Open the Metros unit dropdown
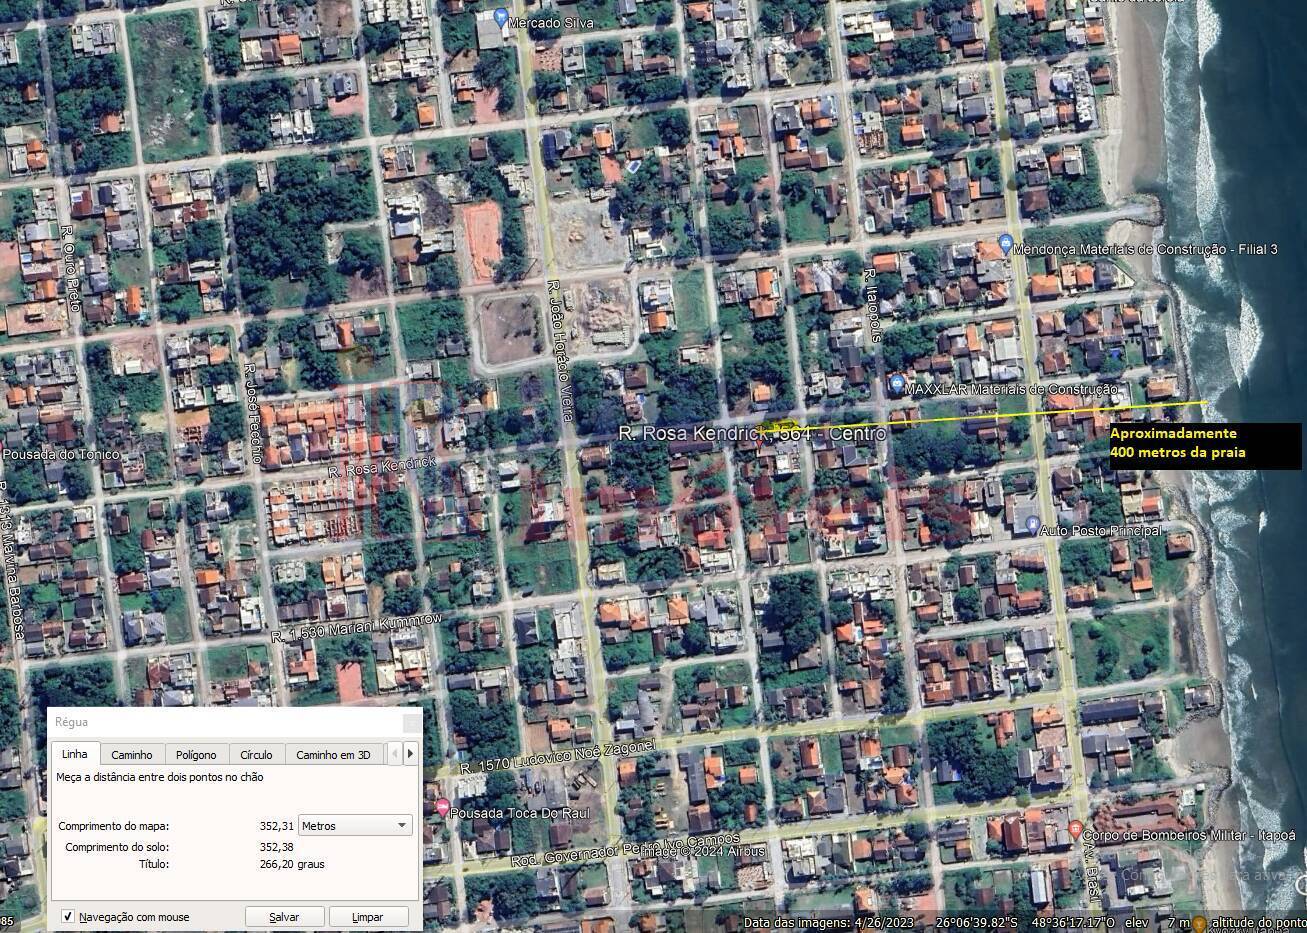The image size is (1307, 933). [x=355, y=826]
